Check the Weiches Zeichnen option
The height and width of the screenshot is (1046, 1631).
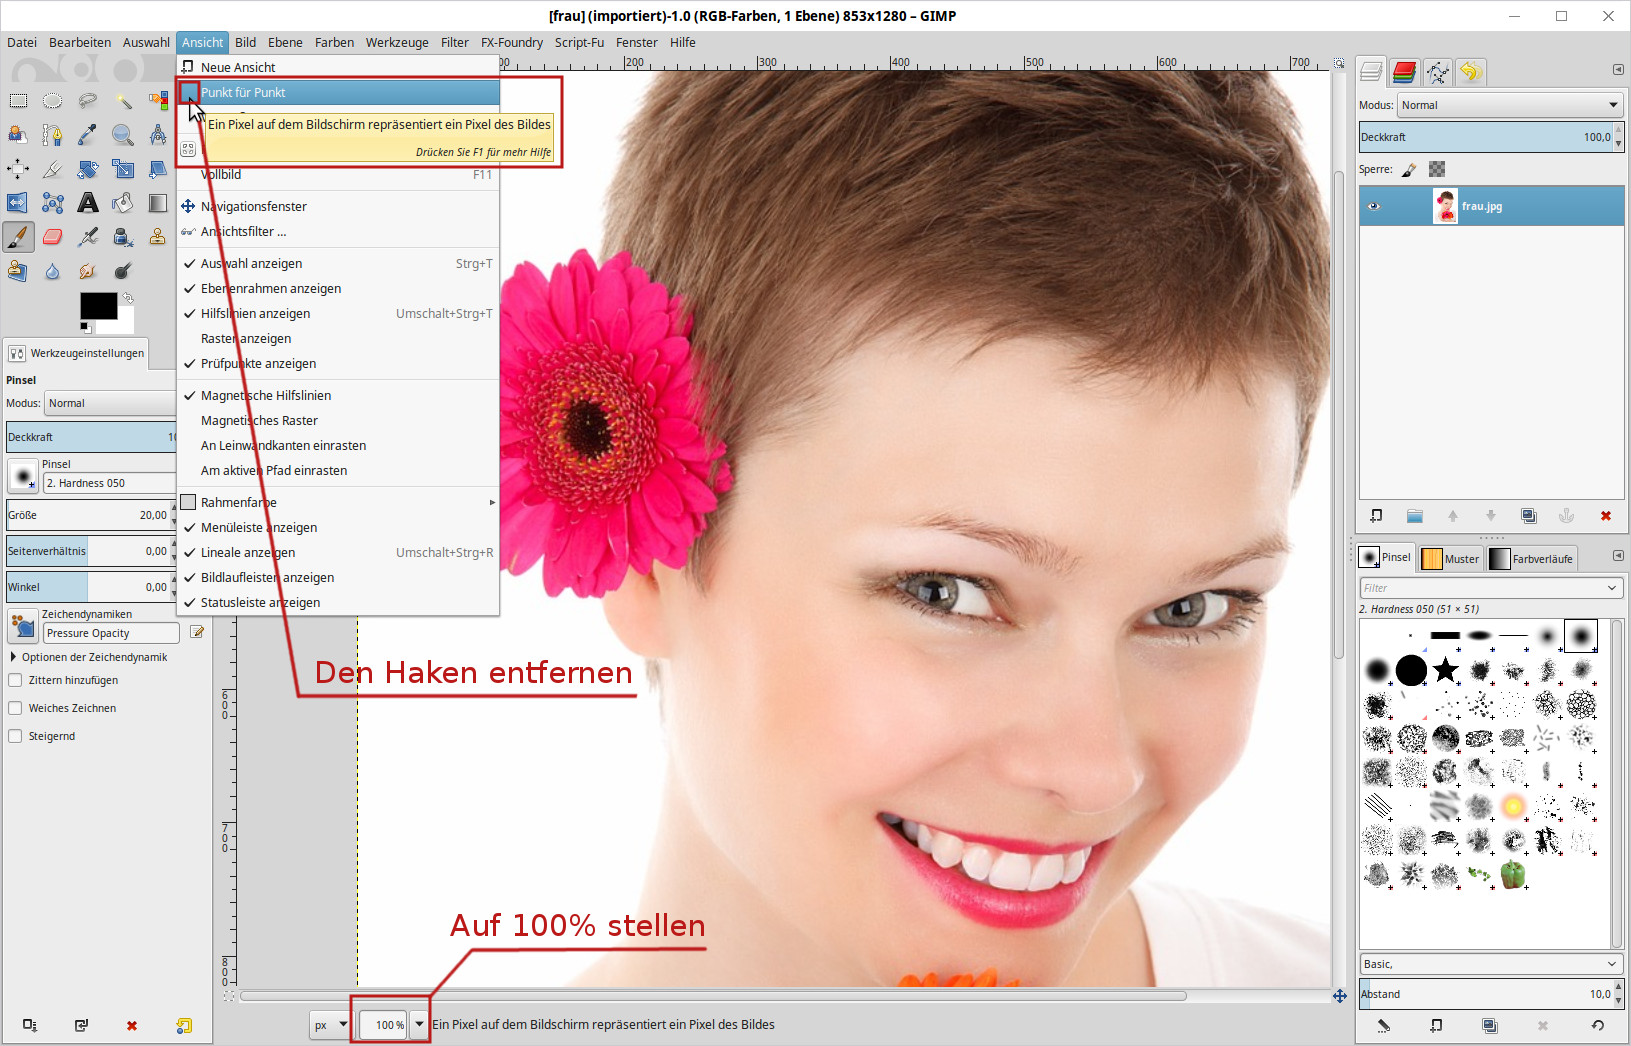[x=15, y=708]
